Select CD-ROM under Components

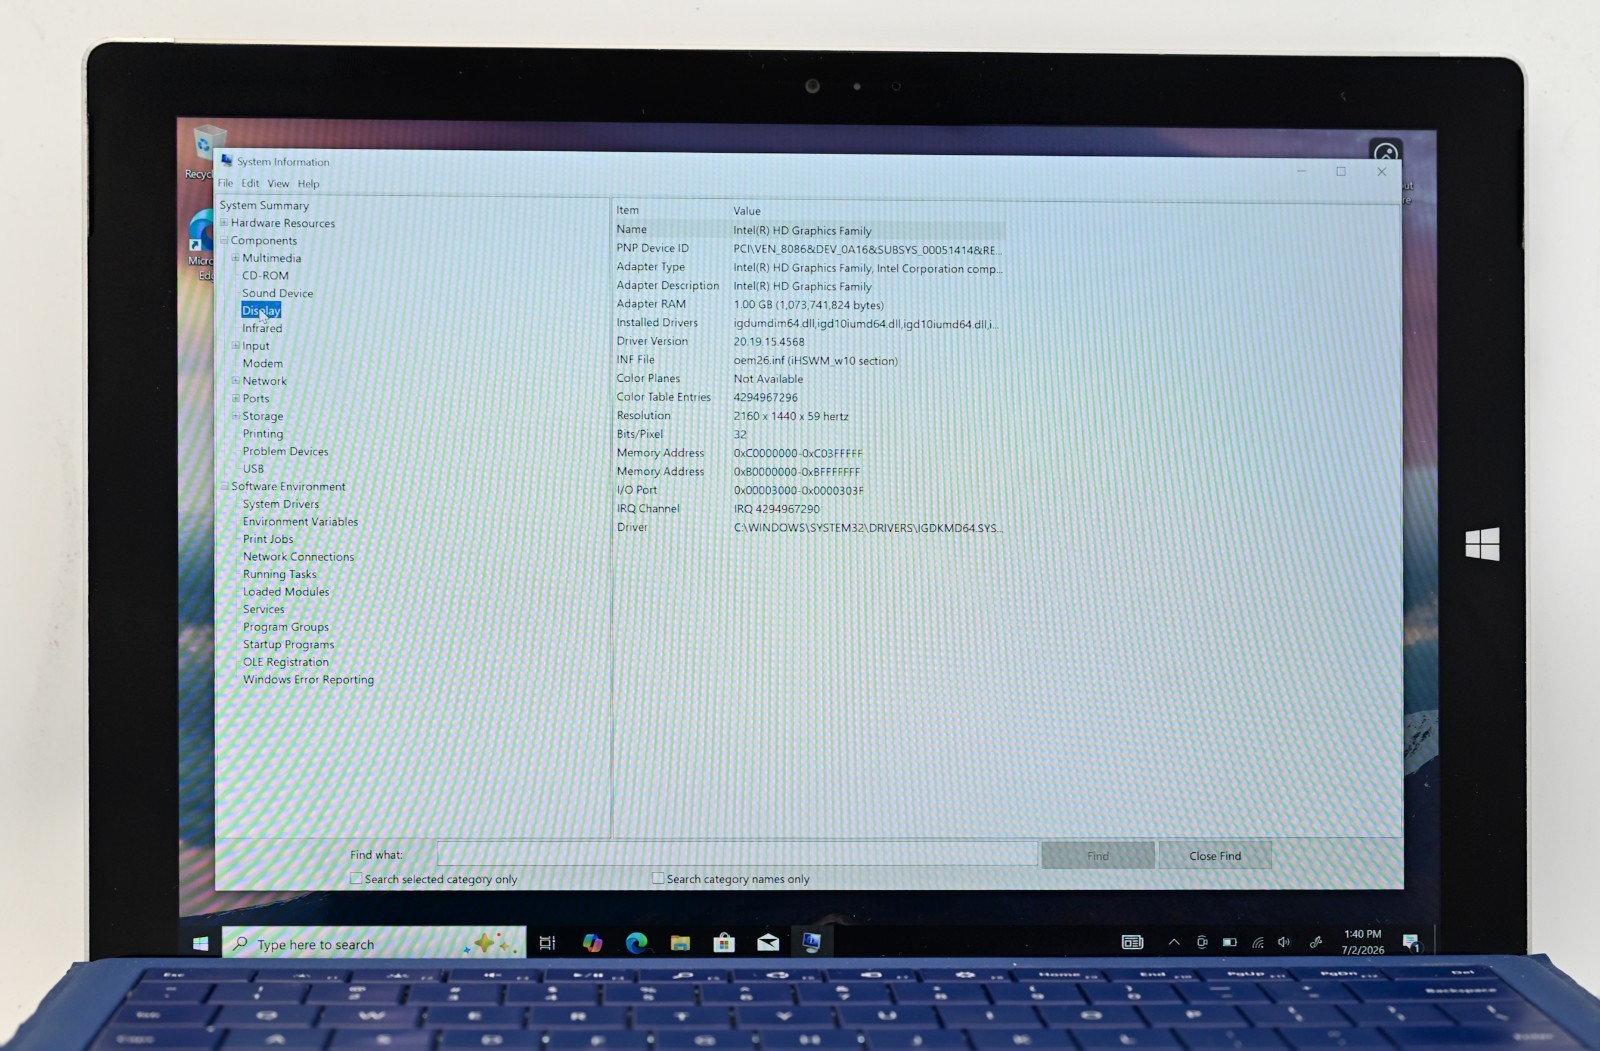coord(265,276)
